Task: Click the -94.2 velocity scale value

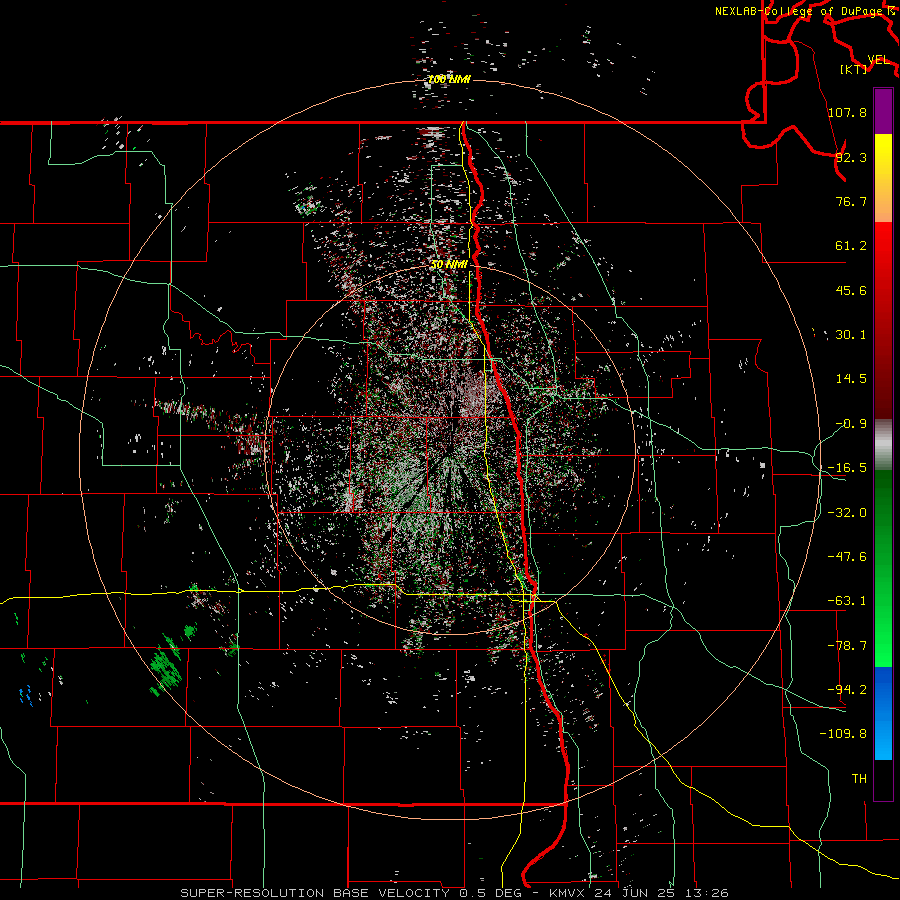Action: (x=847, y=690)
